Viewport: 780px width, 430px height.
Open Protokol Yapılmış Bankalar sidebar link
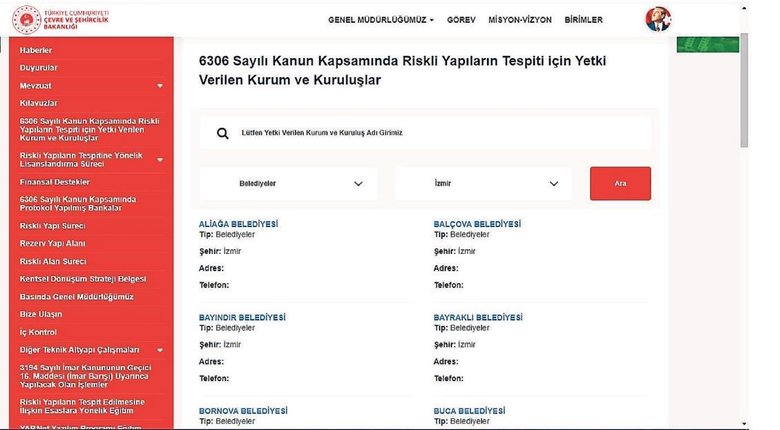(x=78, y=204)
